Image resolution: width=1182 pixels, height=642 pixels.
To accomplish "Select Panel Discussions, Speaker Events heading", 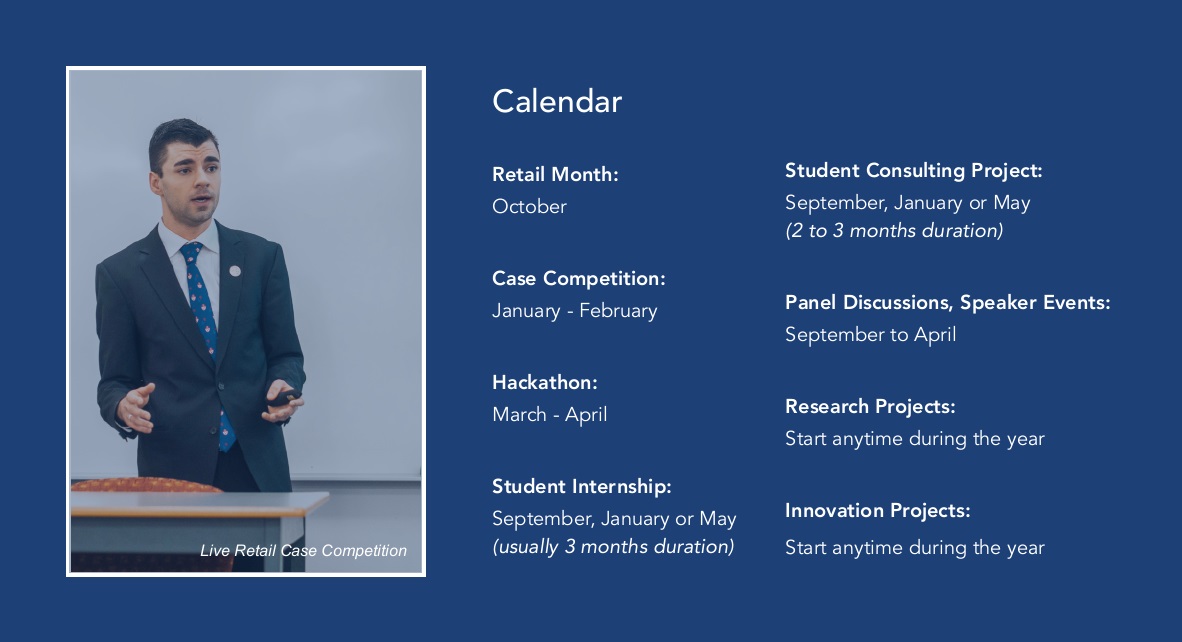I will pyautogui.click(x=948, y=302).
